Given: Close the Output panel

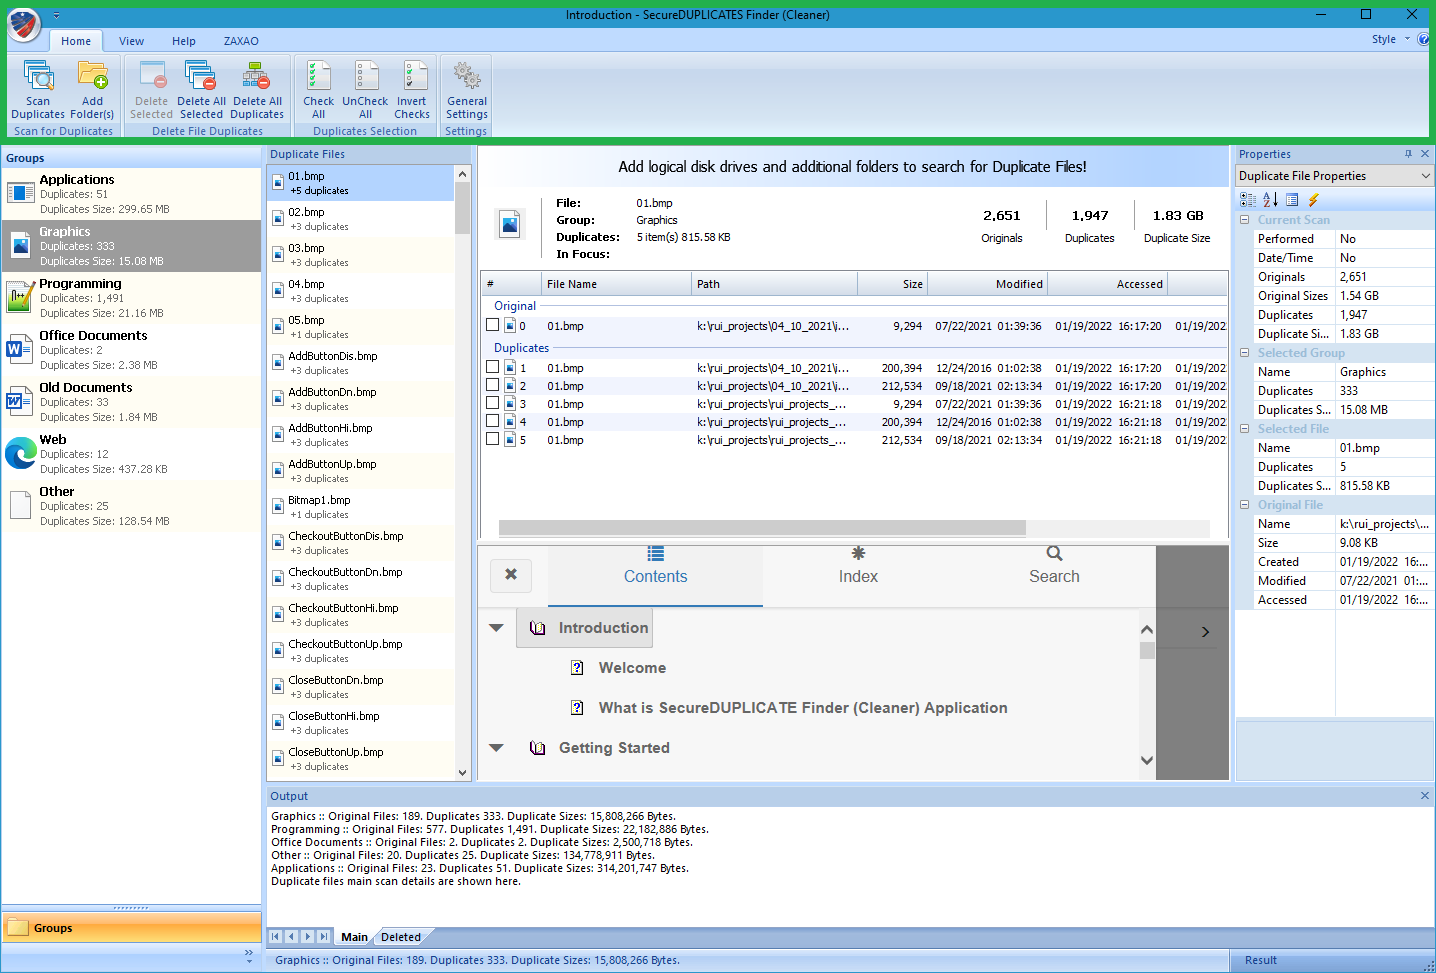Looking at the screenshot, I should point(1425,796).
